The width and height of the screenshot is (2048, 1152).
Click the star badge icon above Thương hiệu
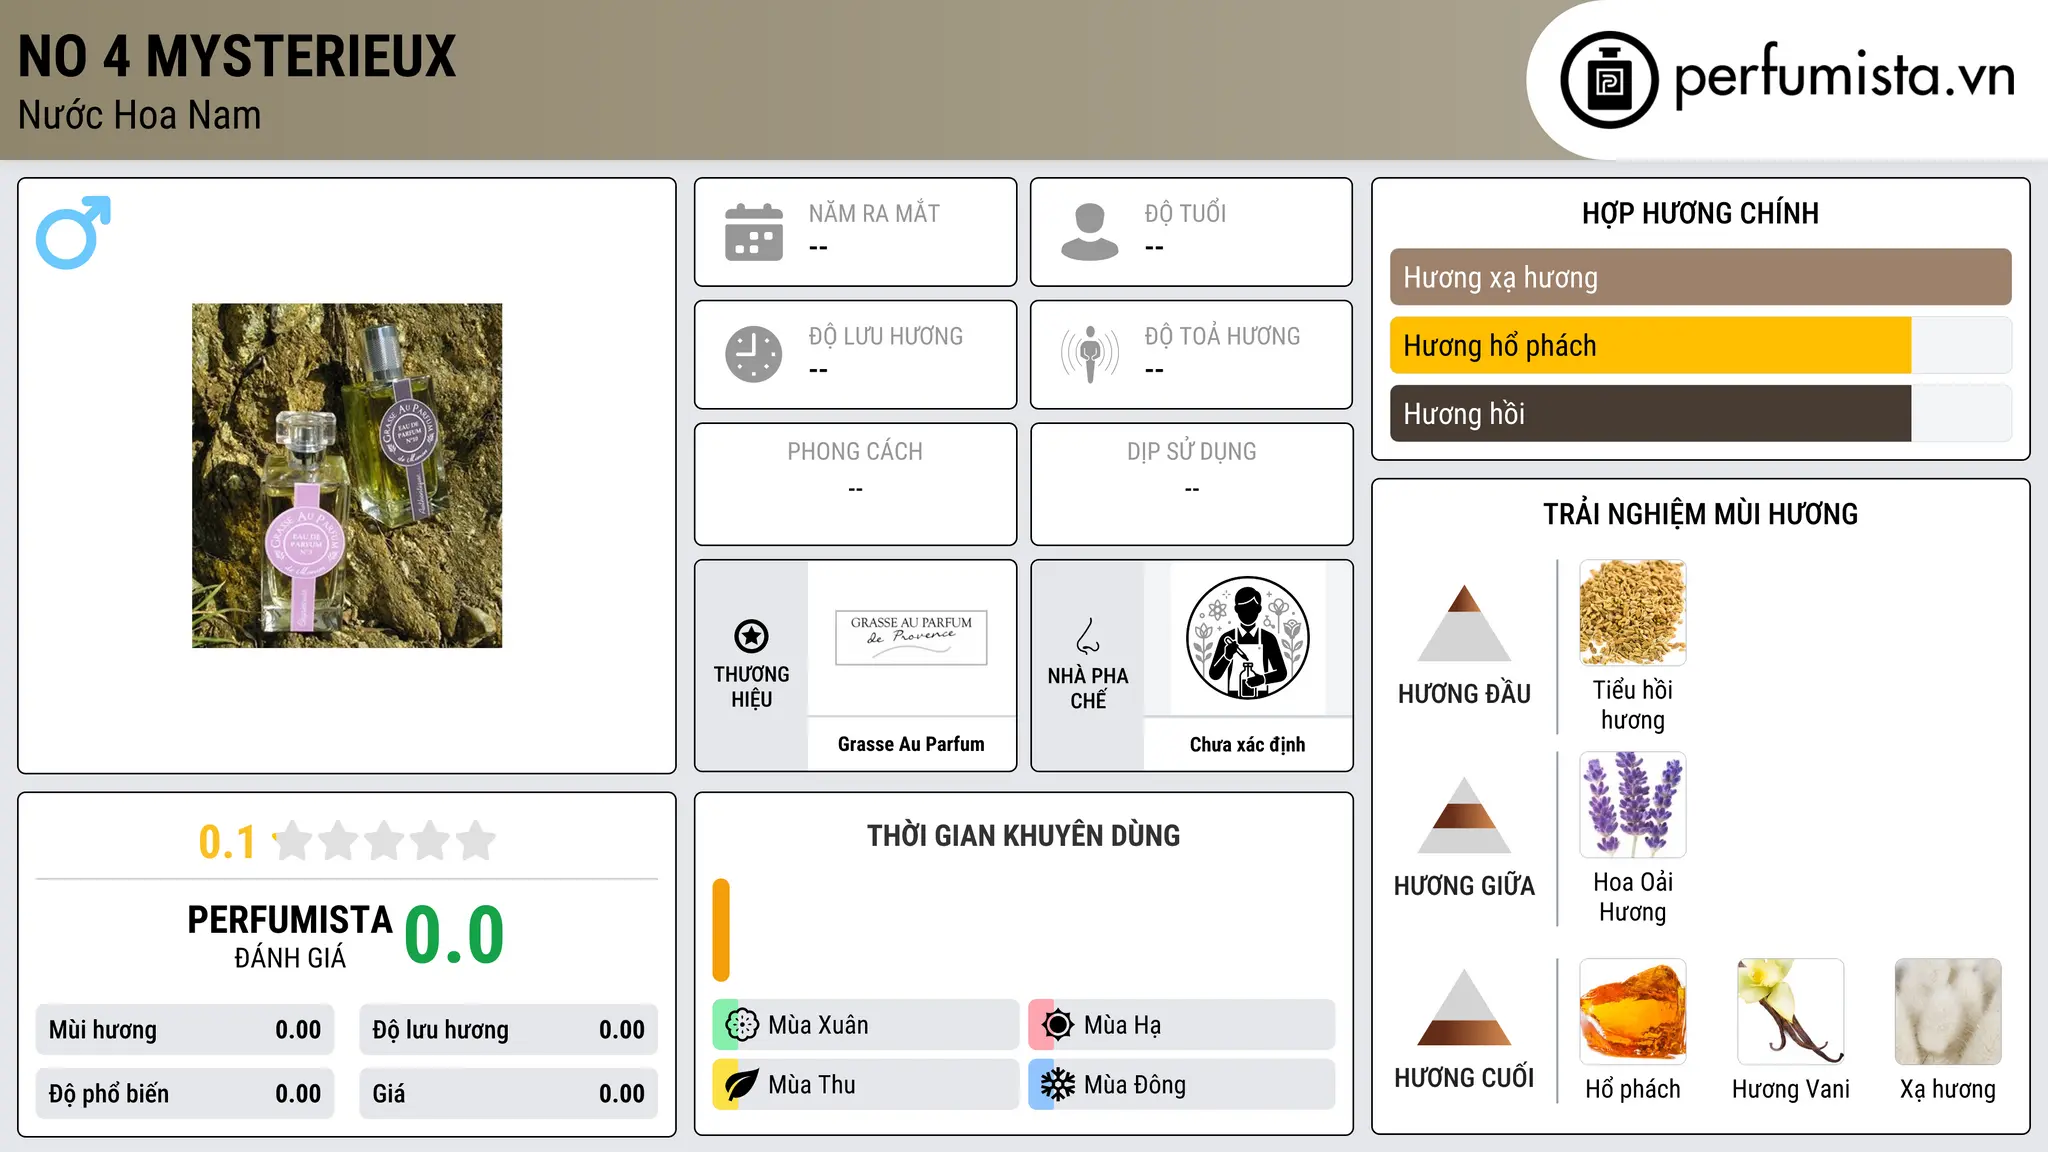(x=751, y=636)
